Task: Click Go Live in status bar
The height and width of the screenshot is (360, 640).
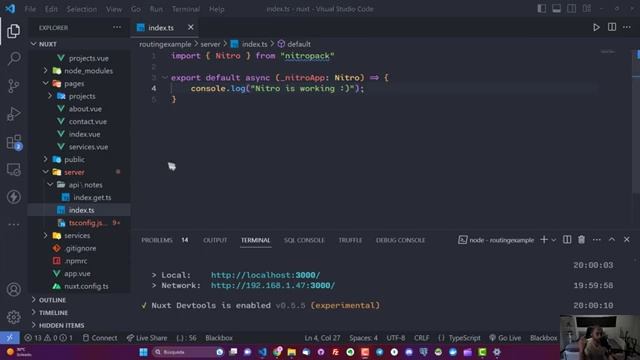Action: click(505, 338)
